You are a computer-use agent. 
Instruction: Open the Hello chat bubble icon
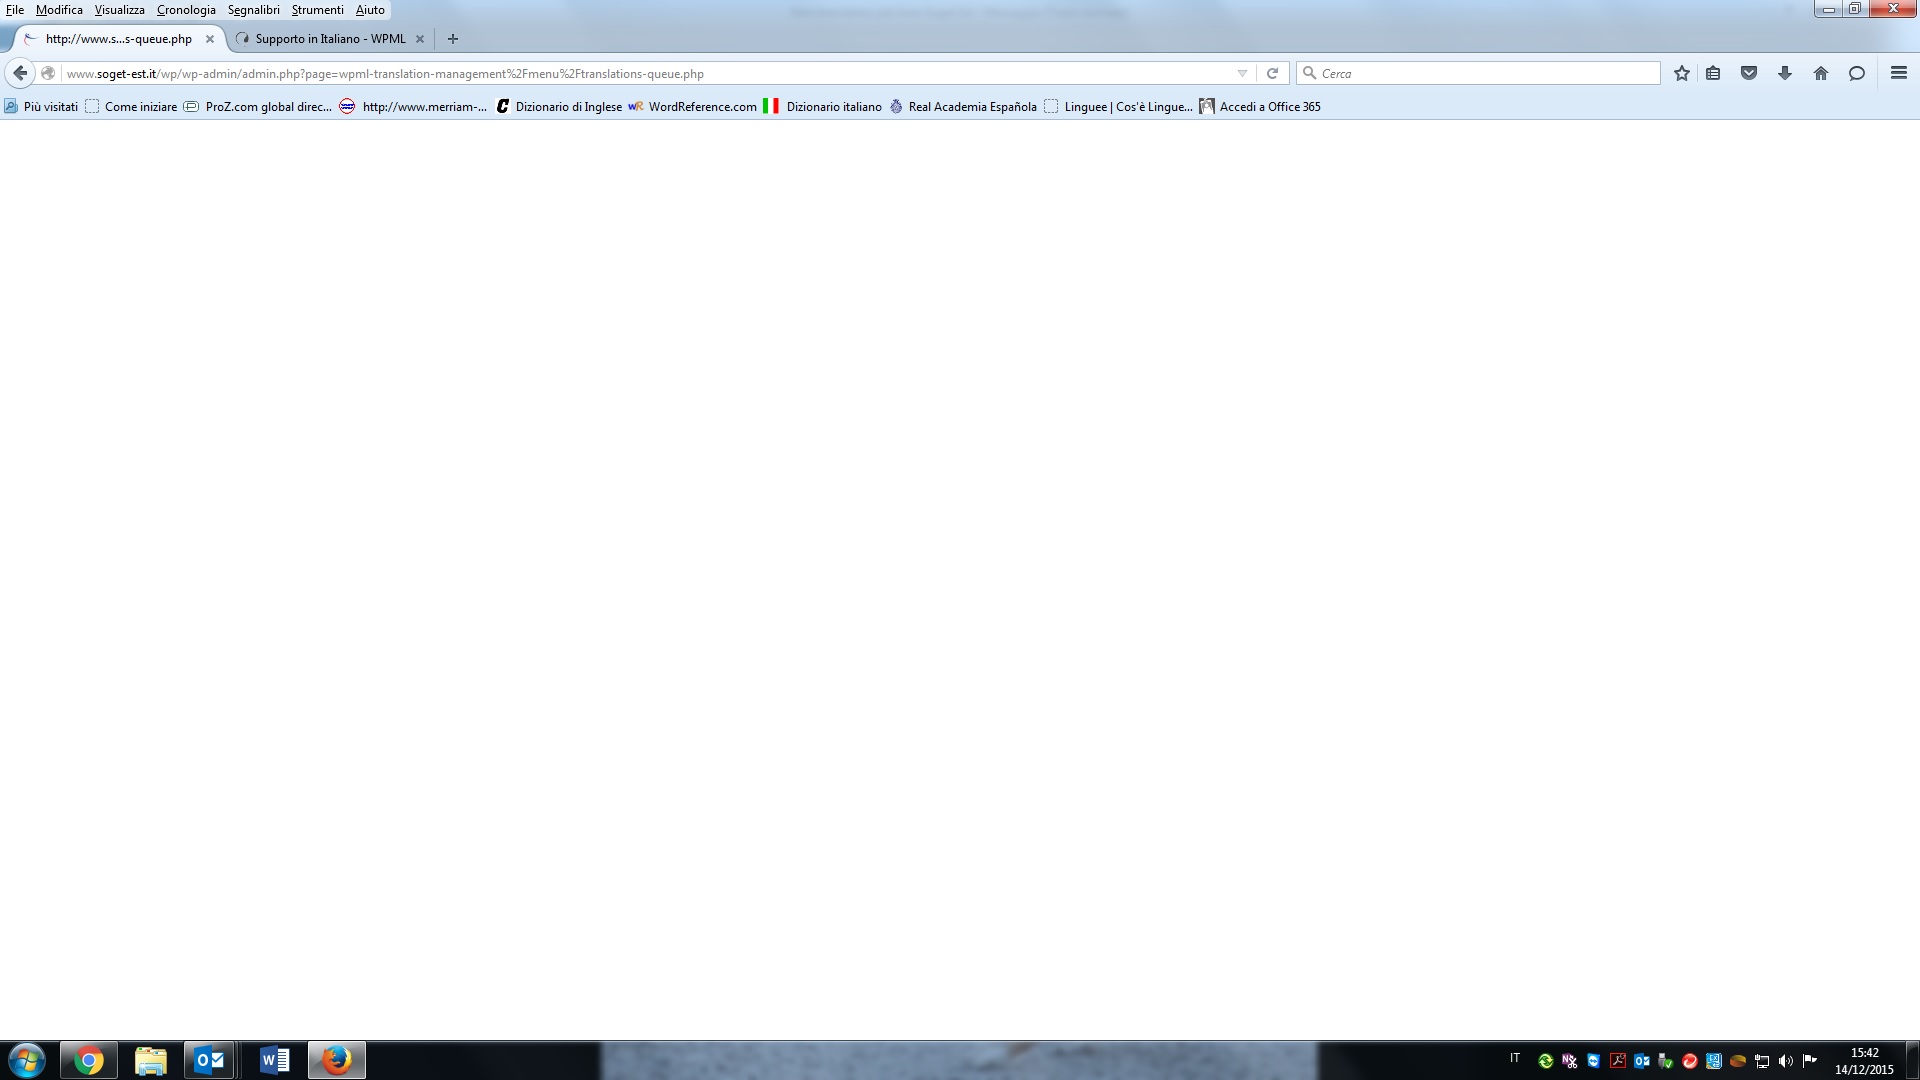(x=1857, y=73)
